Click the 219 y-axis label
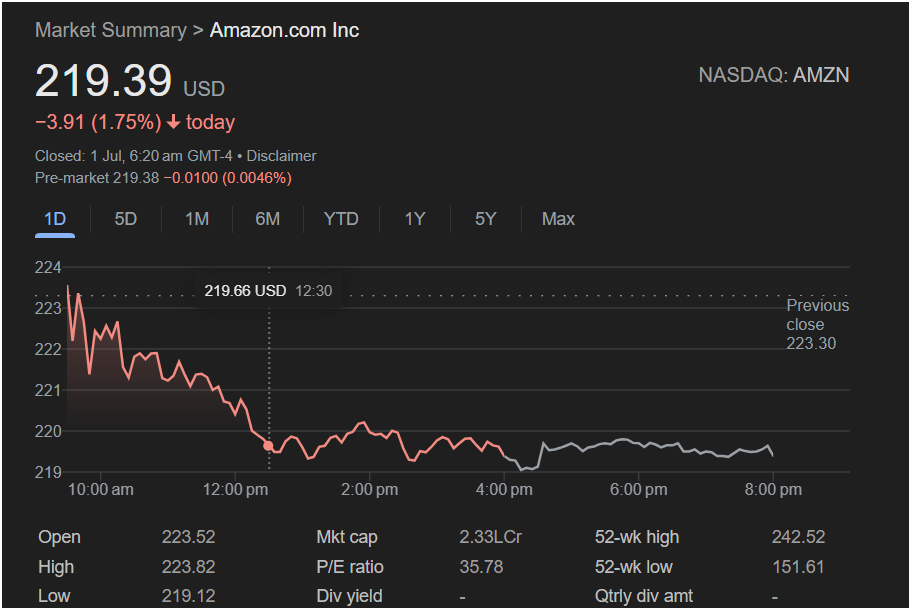 [48, 472]
